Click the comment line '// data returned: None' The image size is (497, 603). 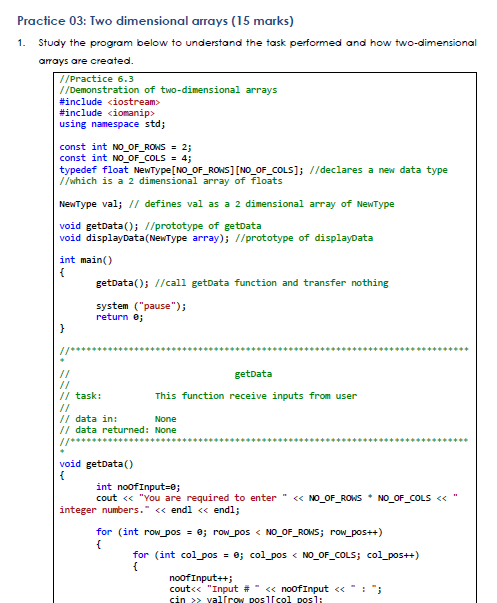click(x=118, y=430)
